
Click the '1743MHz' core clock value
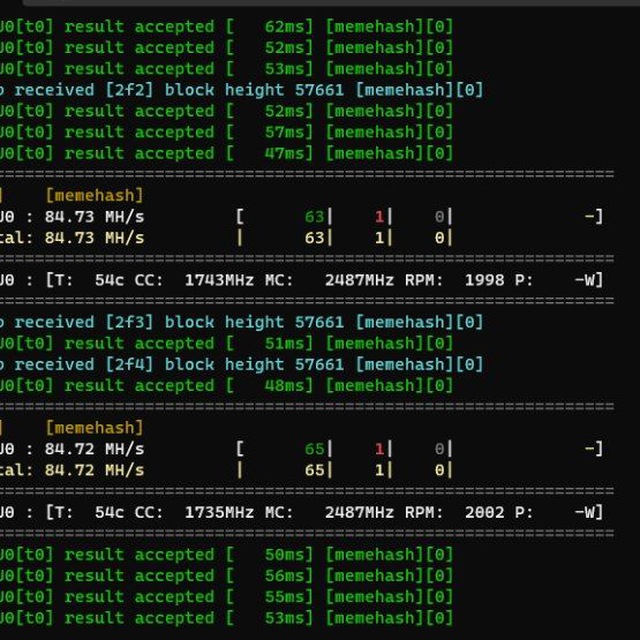pyautogui.click(x=219, y=280)
